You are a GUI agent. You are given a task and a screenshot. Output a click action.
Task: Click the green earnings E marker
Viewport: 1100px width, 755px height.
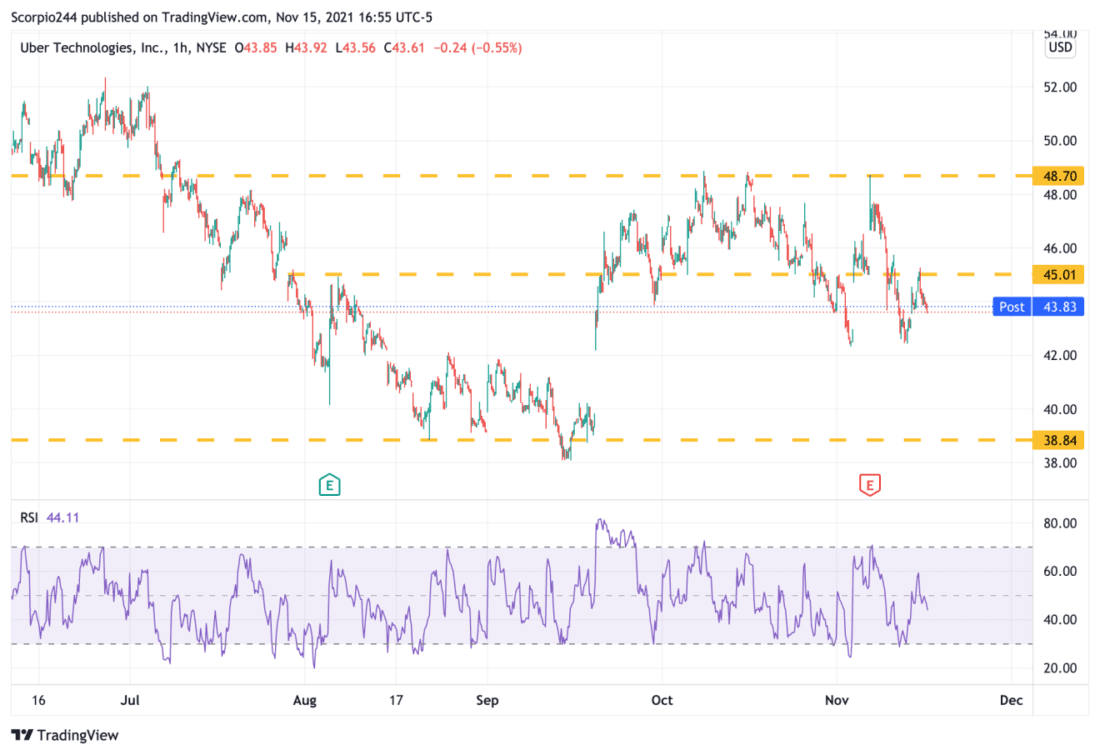click(329, 485)
